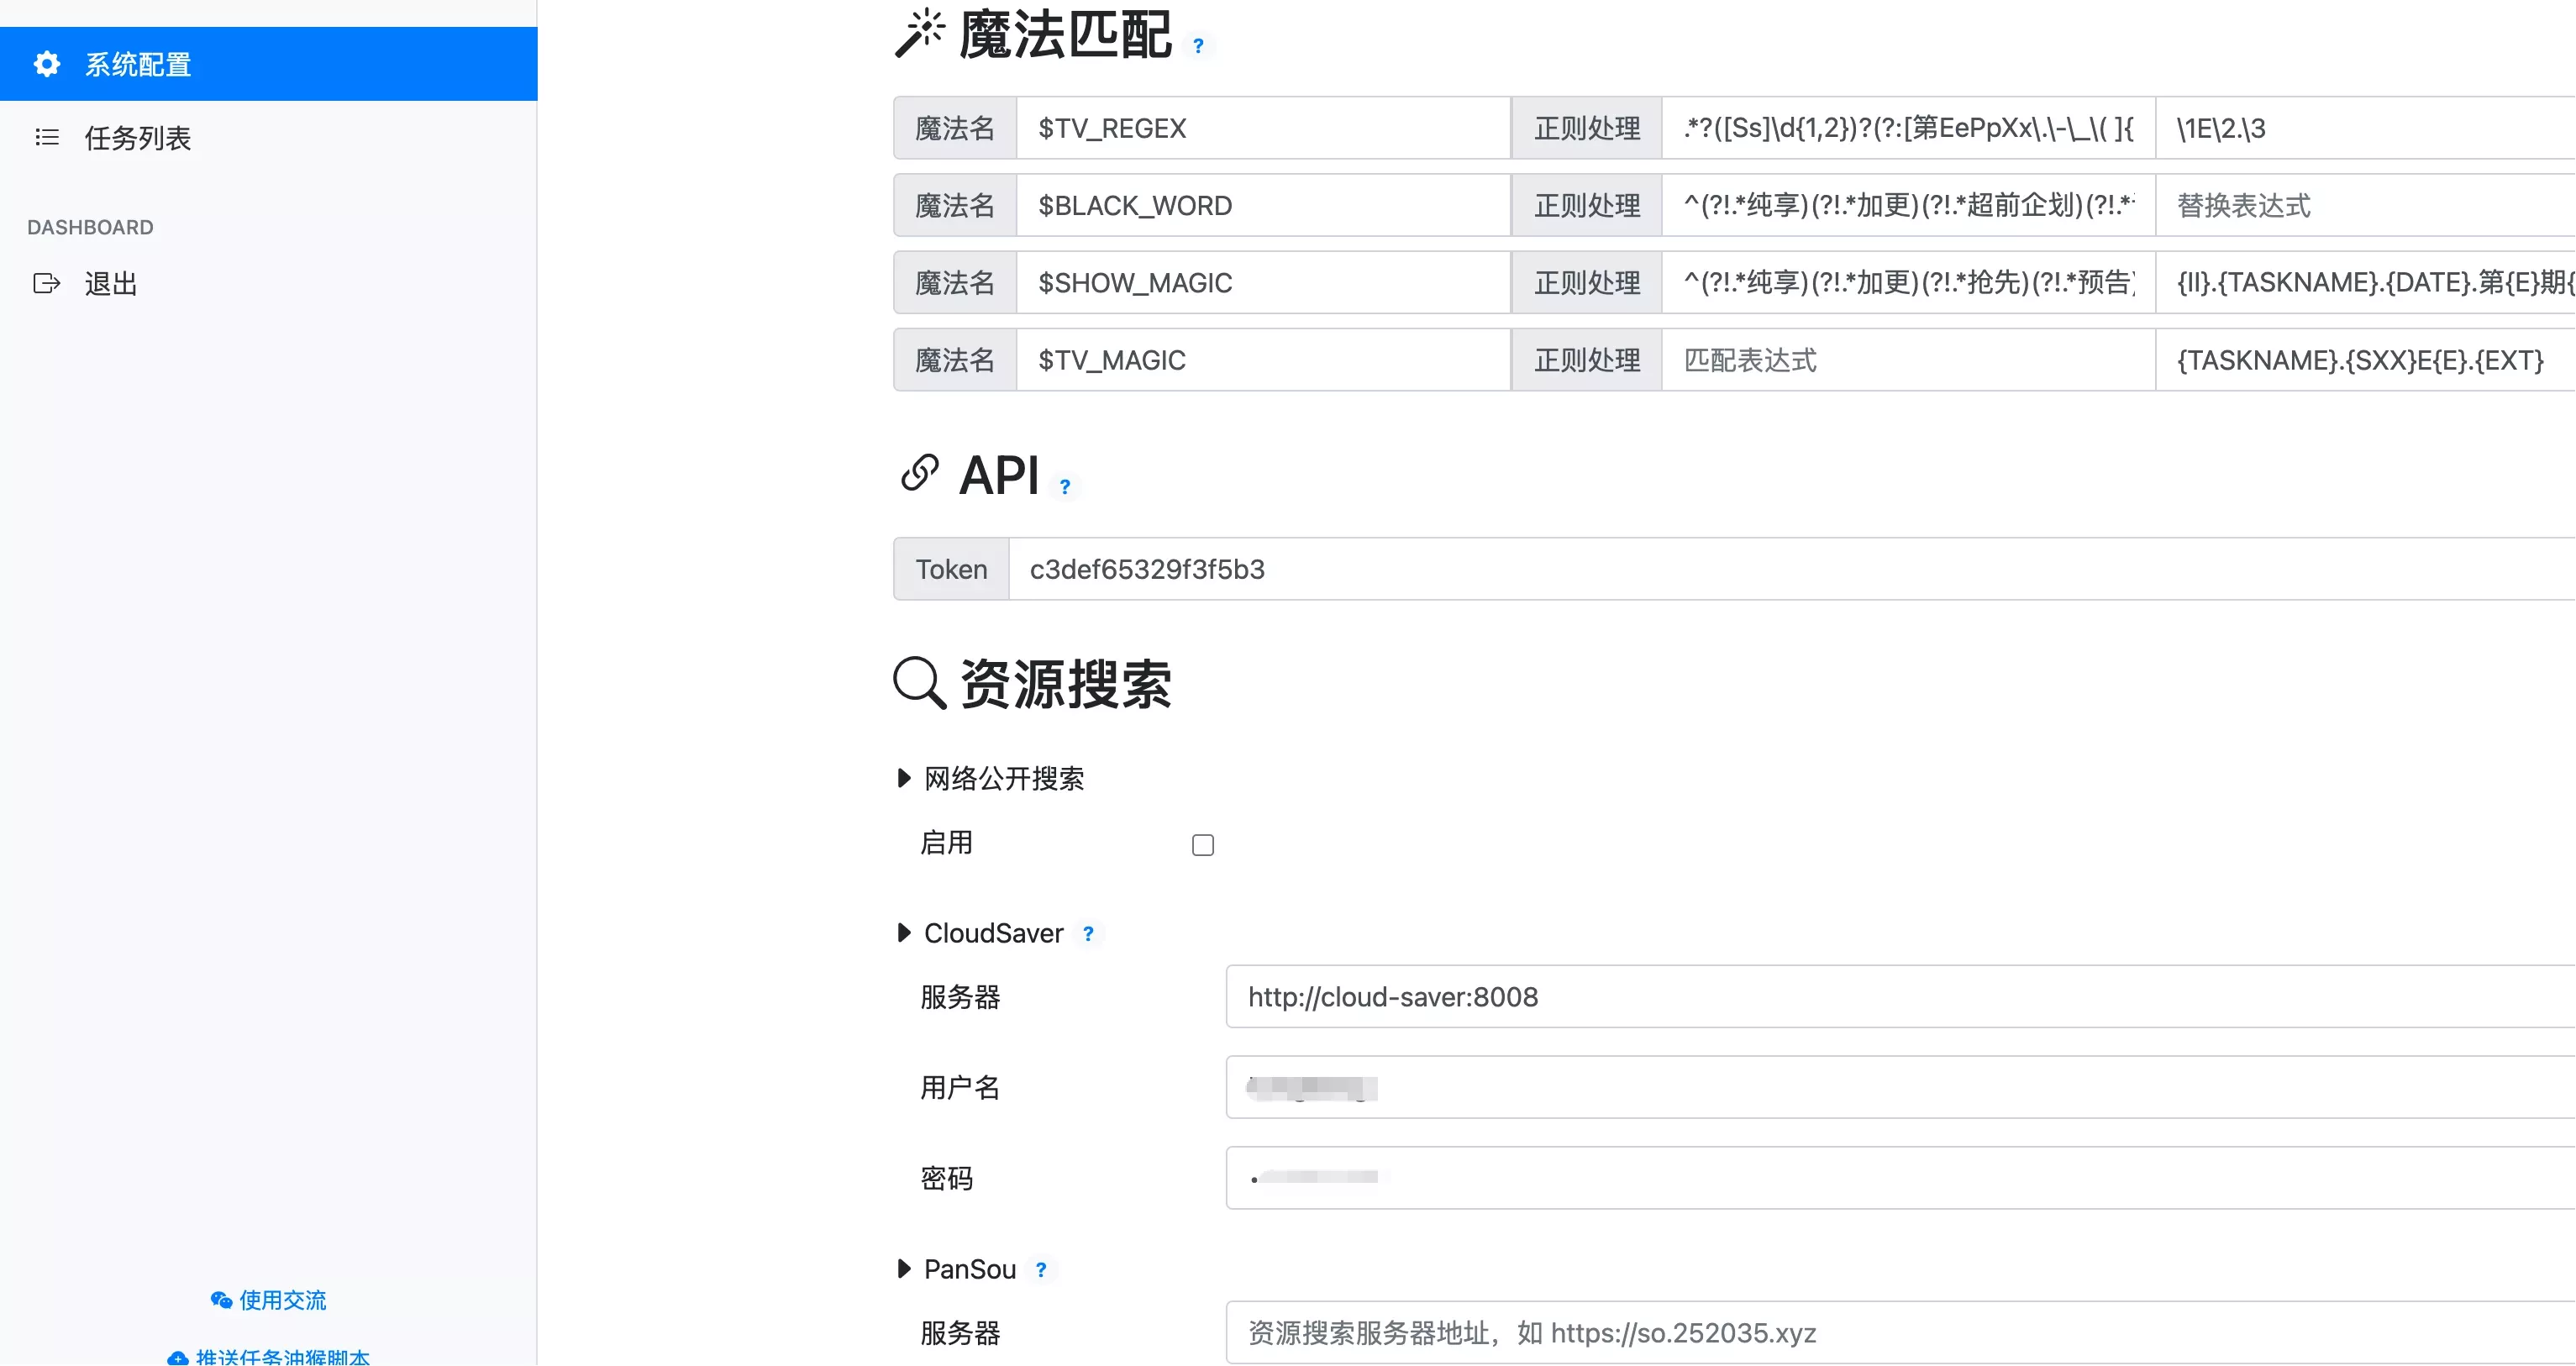Edit the $BLACK_WORD magic name field
The height and width of the screenshot is (1366, 2576).
[x=1263, y=205]
